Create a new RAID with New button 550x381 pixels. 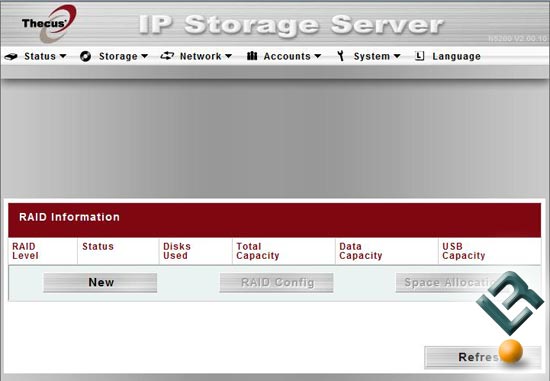click(x=100, y=282)
